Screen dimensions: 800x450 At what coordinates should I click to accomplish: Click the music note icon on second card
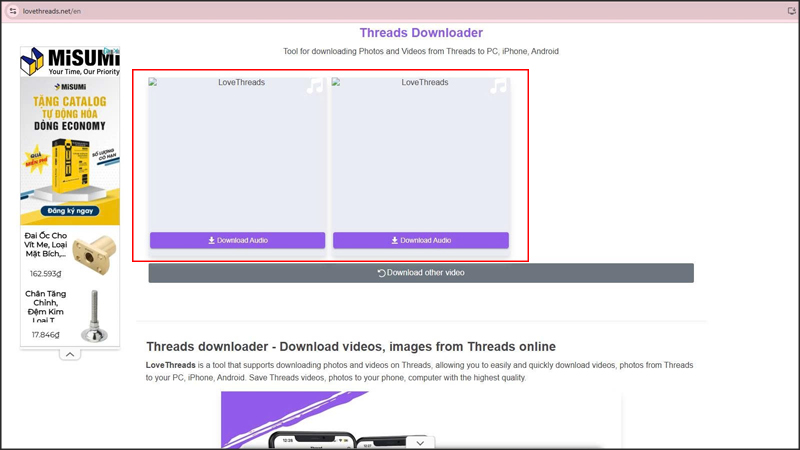click(x=498, y=87)
